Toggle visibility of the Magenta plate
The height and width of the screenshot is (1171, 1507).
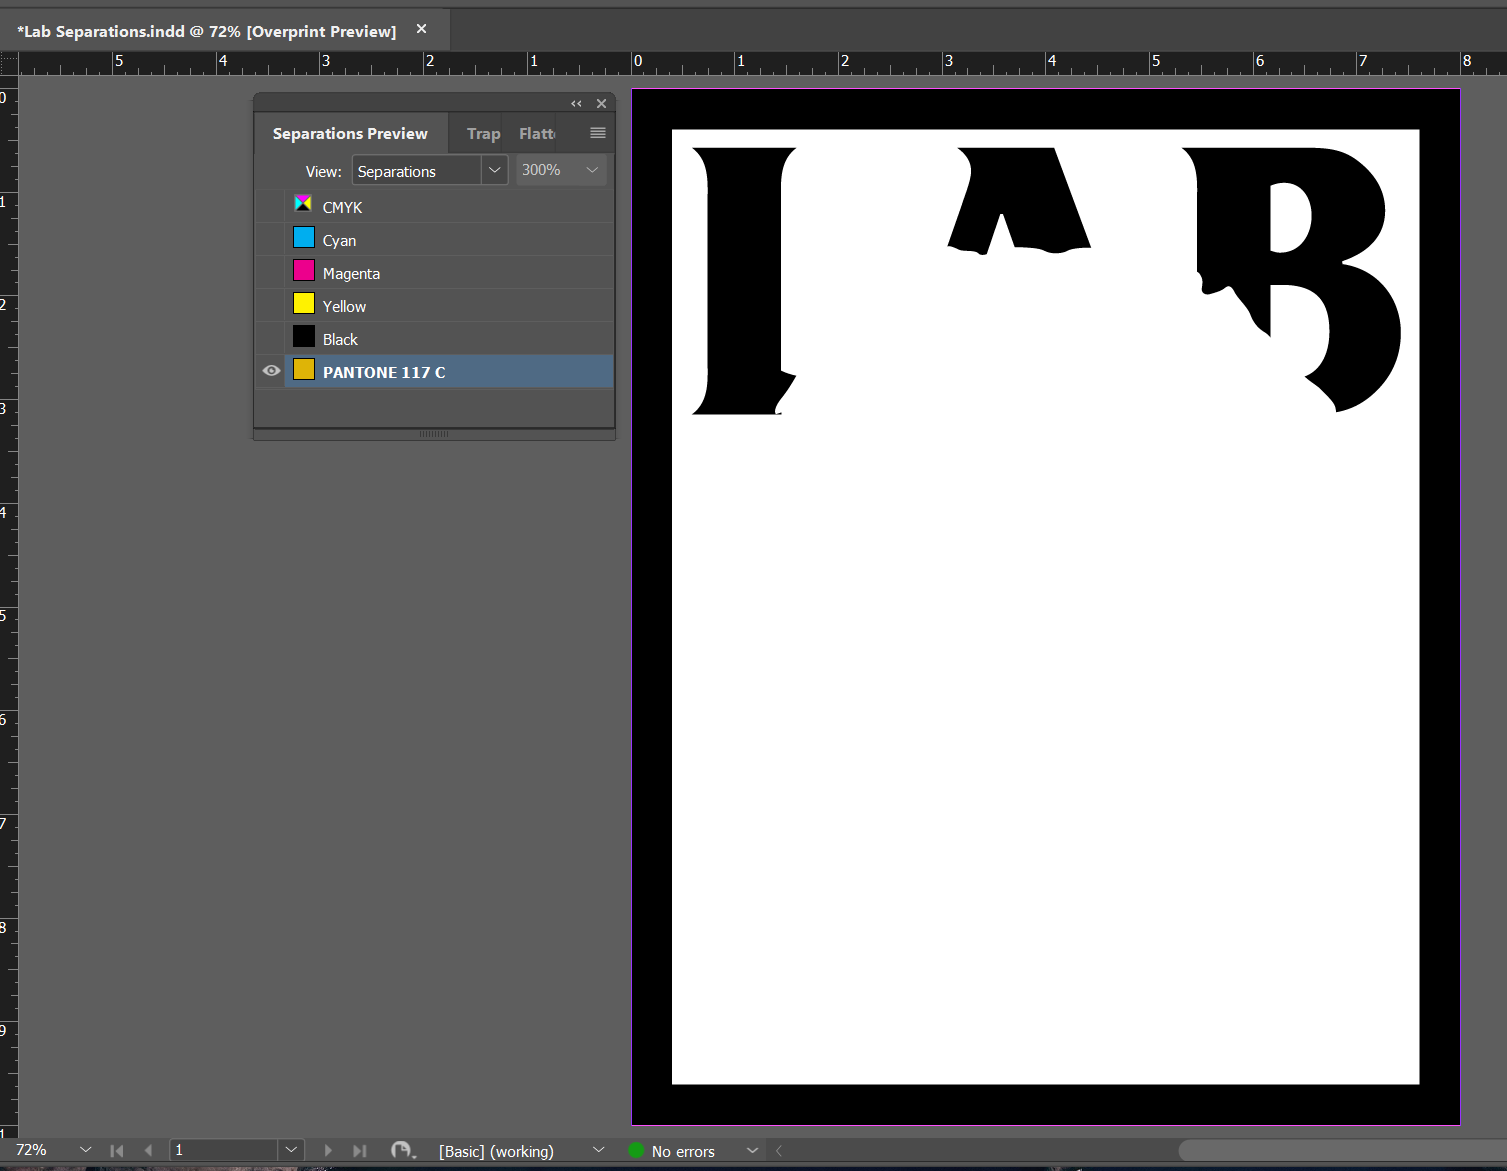tap(271, 272)
